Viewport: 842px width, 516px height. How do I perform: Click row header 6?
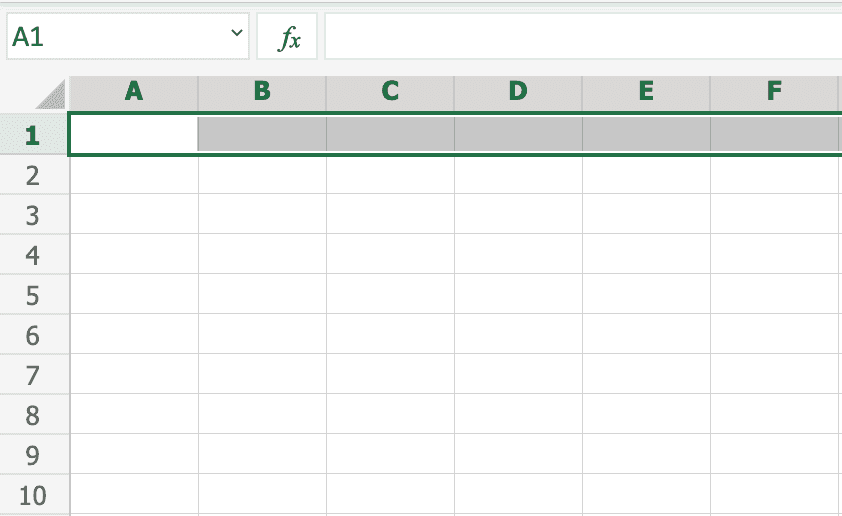point(33,335)
